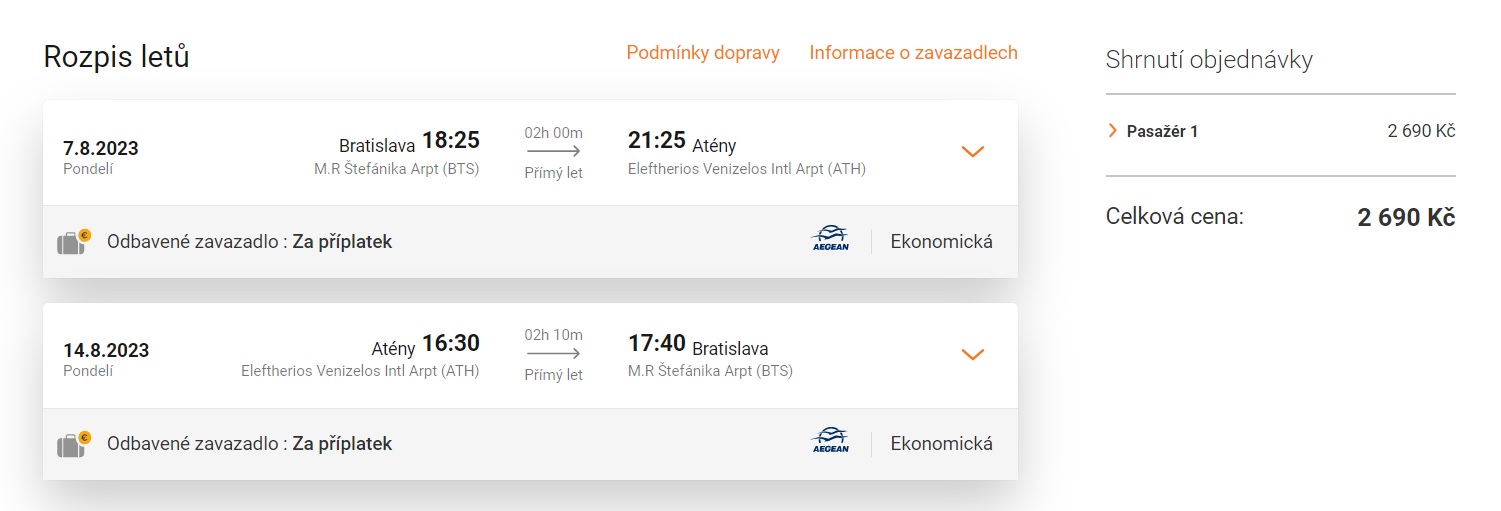Click the Aegean logo on the Atény–Bratislava return flight
The height and width of the screenshot is (511, 1501).
click(x=830, y=443)
